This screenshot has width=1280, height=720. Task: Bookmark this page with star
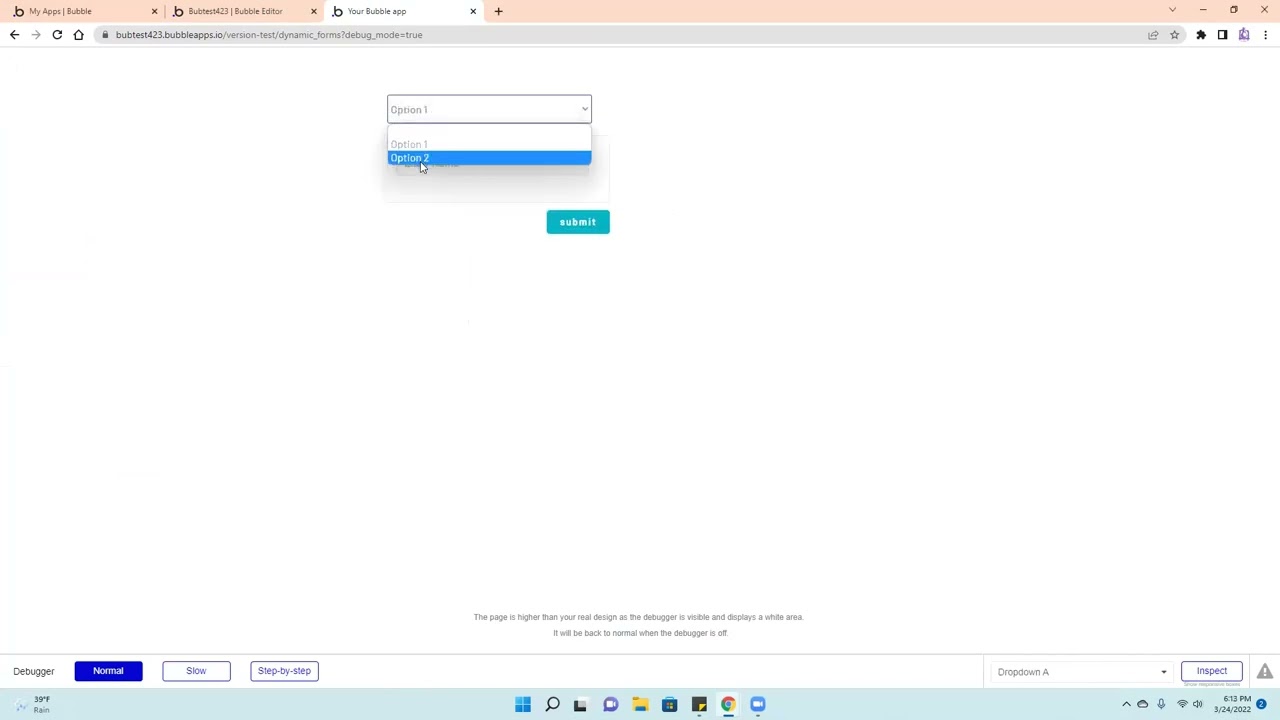tap(1174, 35)
